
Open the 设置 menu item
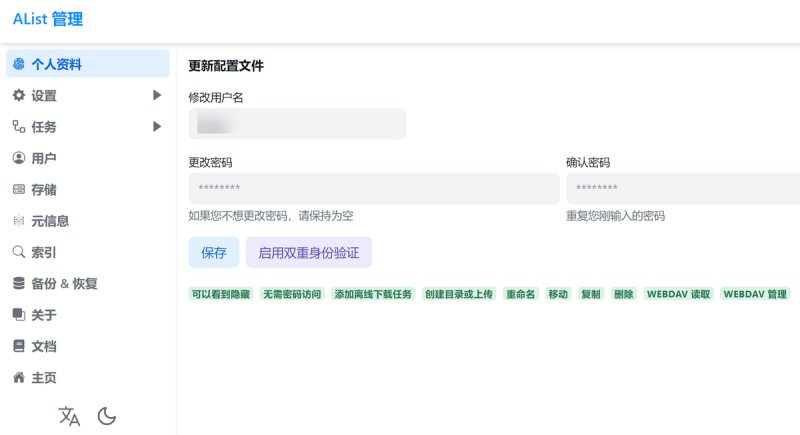(x=88, y=95)
